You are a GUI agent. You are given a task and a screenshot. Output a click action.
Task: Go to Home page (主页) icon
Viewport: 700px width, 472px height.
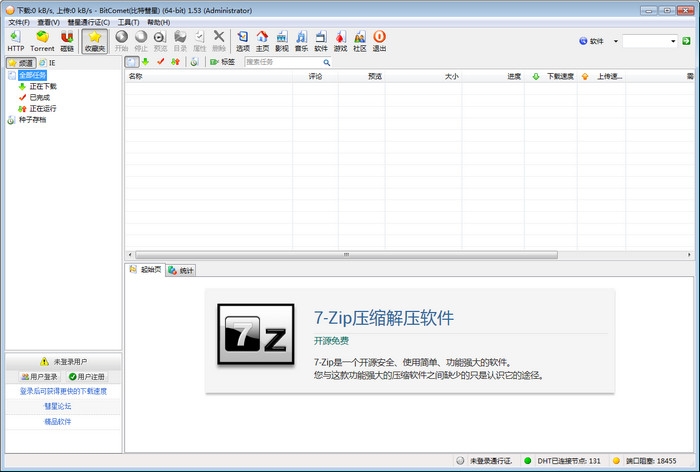point(262,41)
